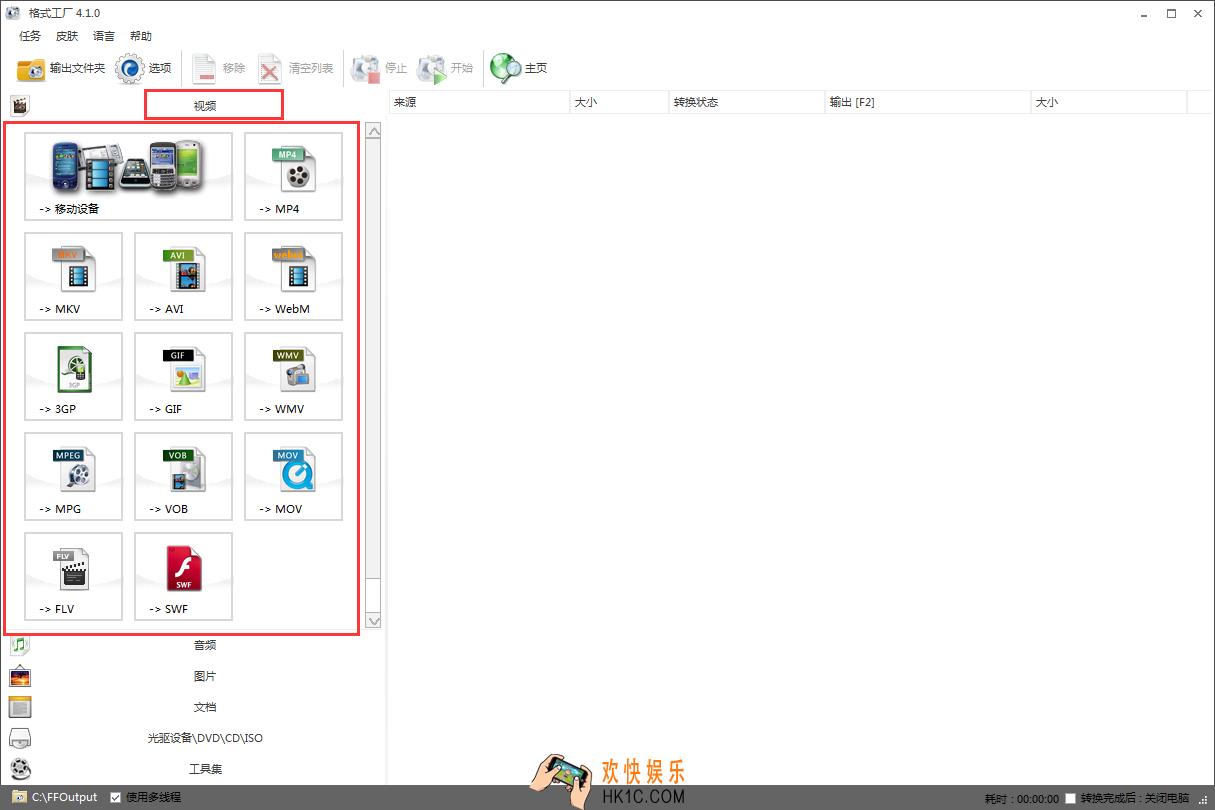This screenshot has width=1215, height=810.
Task: Click the format list scroll-down arrow
Action: coord(374,621)
